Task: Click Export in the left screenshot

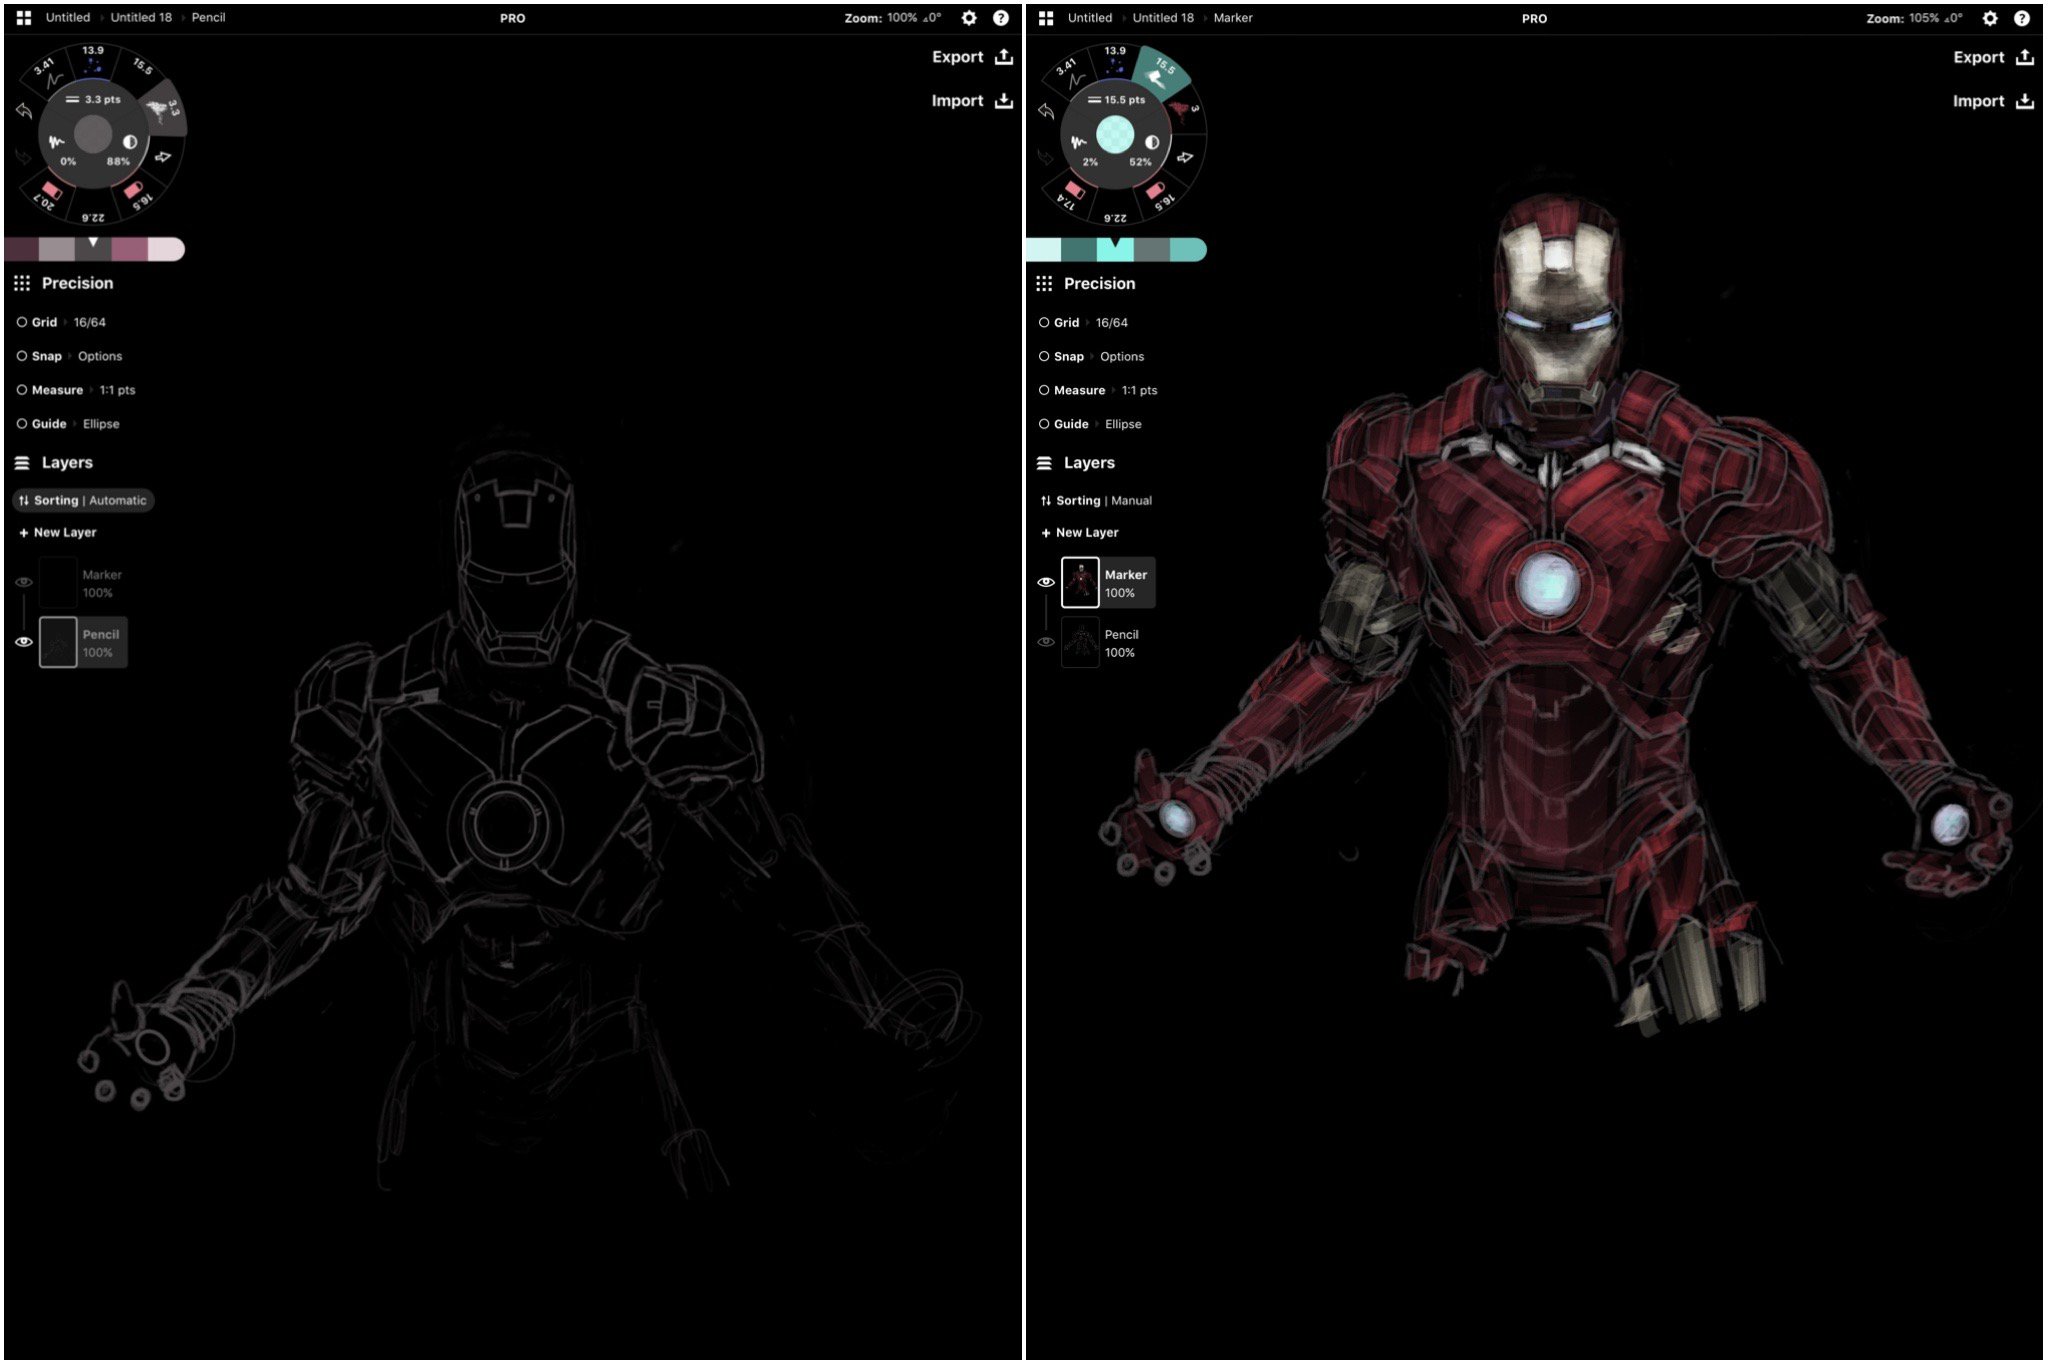Action: tap(972, 57)
